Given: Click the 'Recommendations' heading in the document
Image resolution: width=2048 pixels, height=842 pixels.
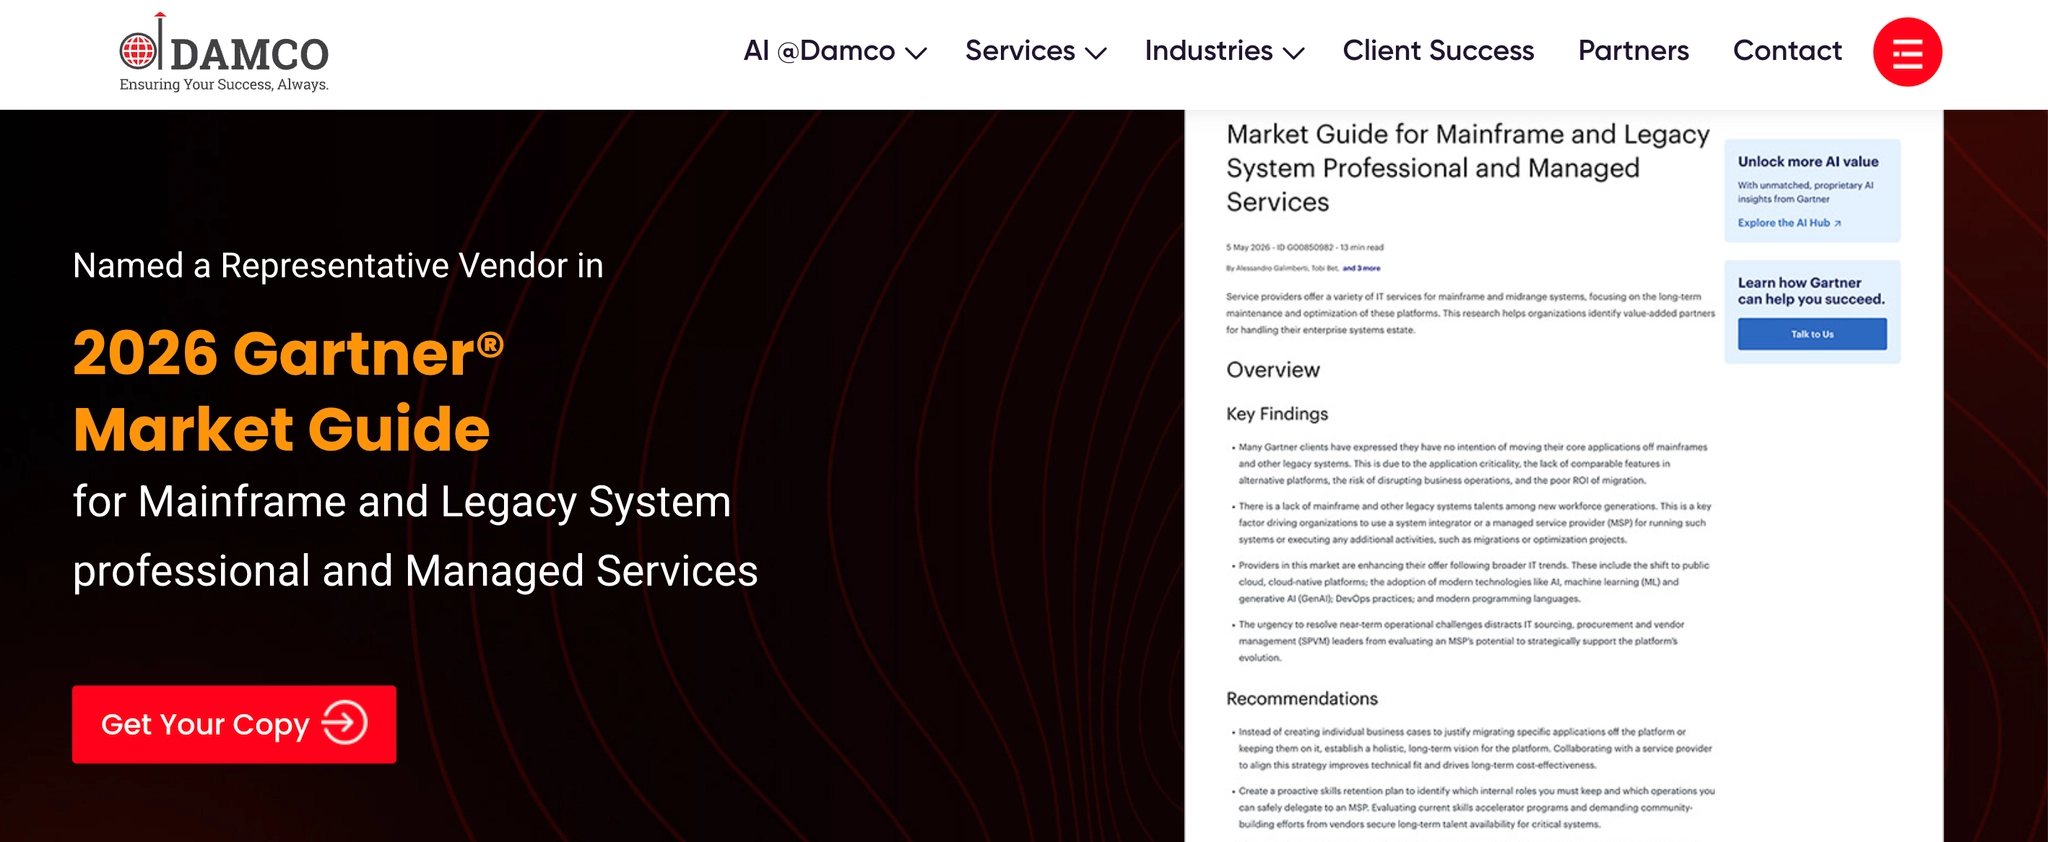Looking at the screenshot, I should coord(1302,699).
